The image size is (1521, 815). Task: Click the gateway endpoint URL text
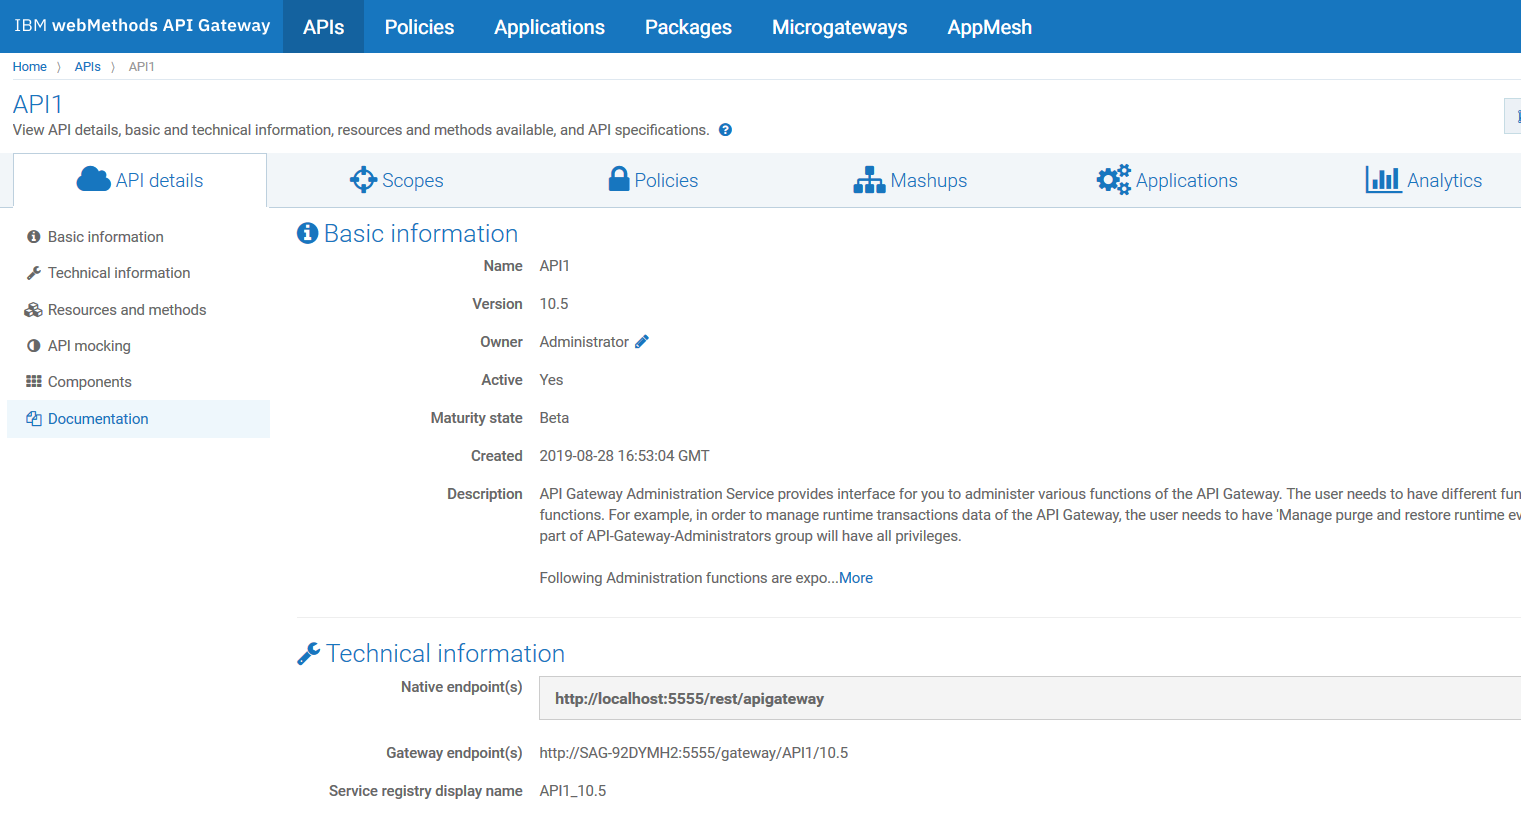[693, 753]
